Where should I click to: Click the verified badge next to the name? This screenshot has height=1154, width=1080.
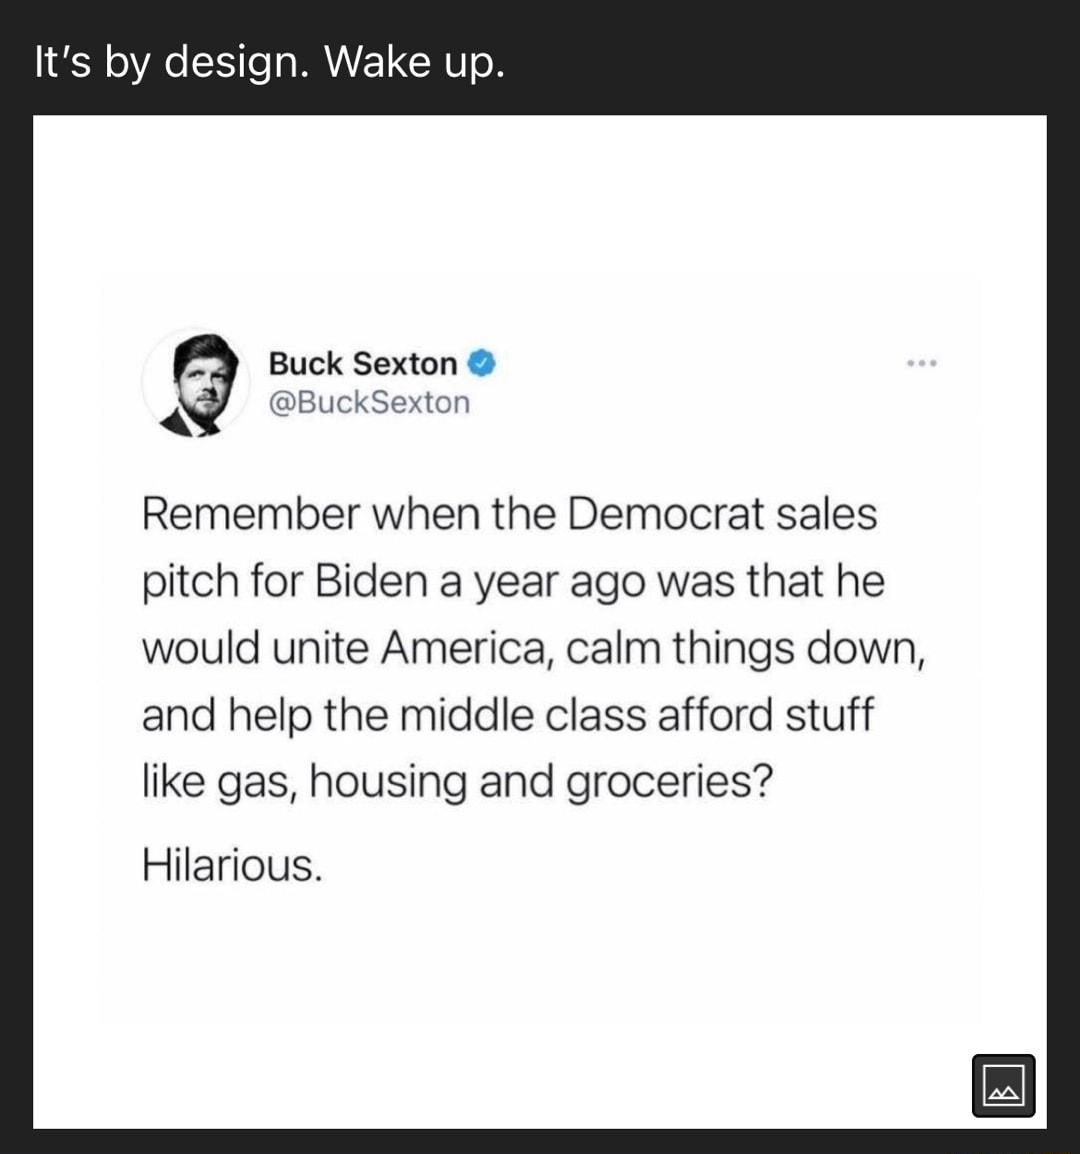tap(481, 363)
